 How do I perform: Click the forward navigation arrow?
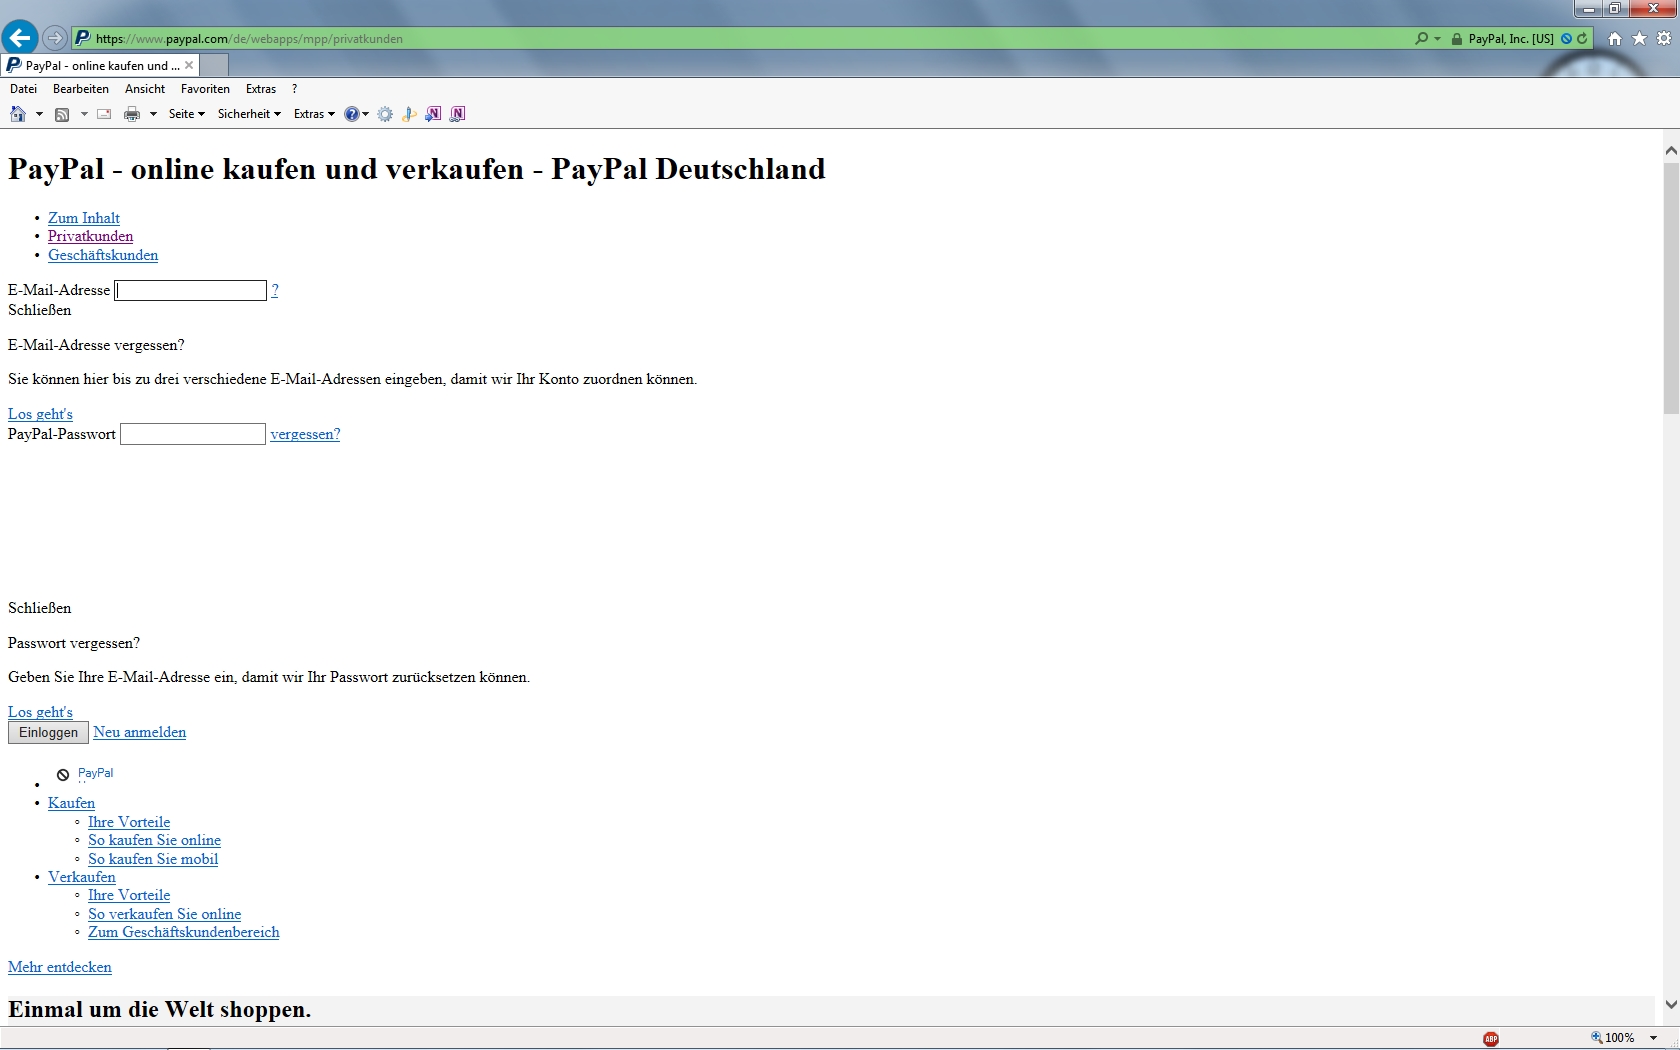[55, 38]
